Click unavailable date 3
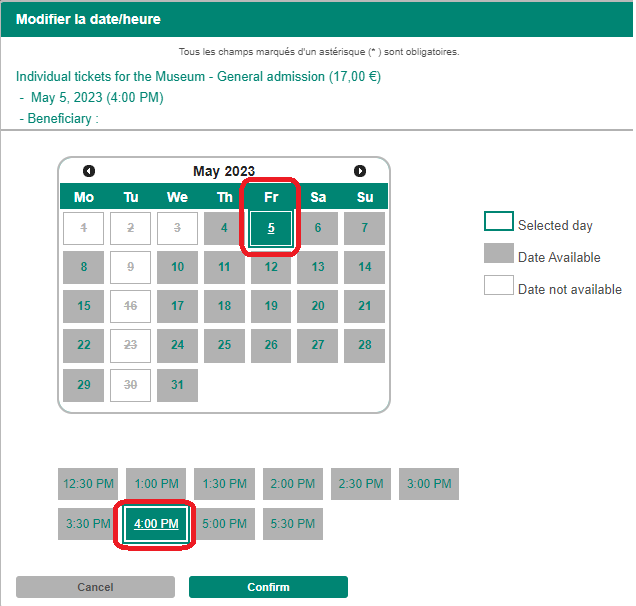636x606 pixels. click(x=177, y=228)
